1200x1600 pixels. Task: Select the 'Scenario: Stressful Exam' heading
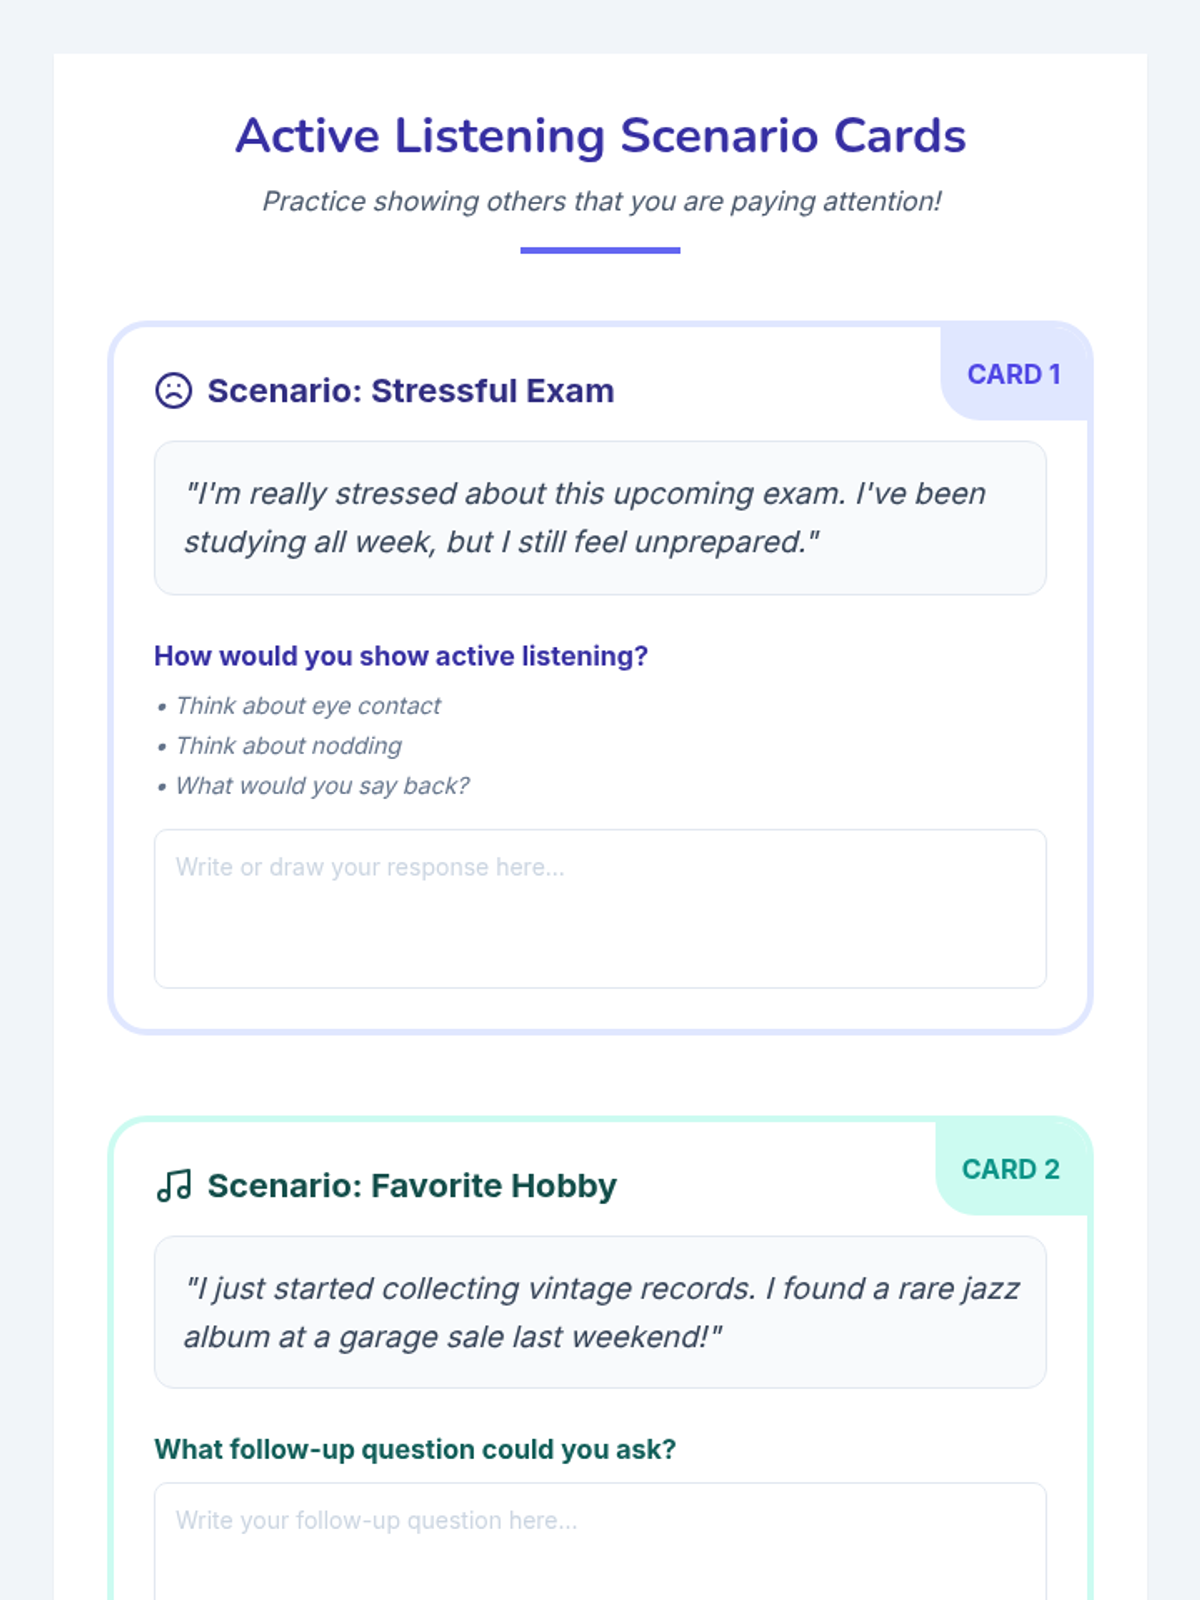[410, 390]
